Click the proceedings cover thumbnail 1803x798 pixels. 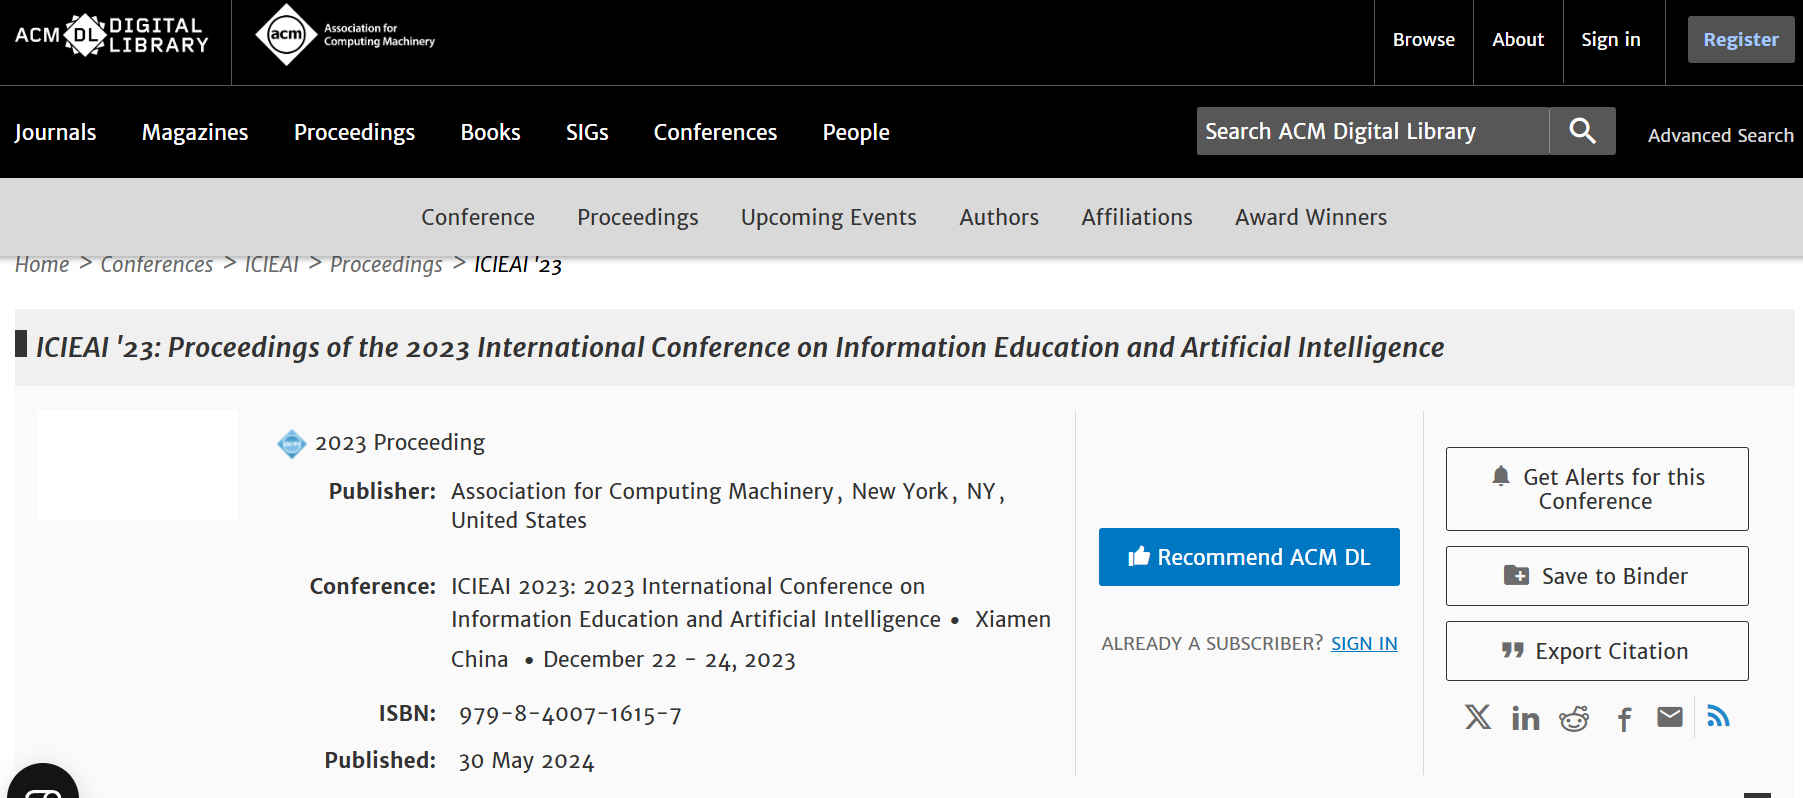coord(138,465)
